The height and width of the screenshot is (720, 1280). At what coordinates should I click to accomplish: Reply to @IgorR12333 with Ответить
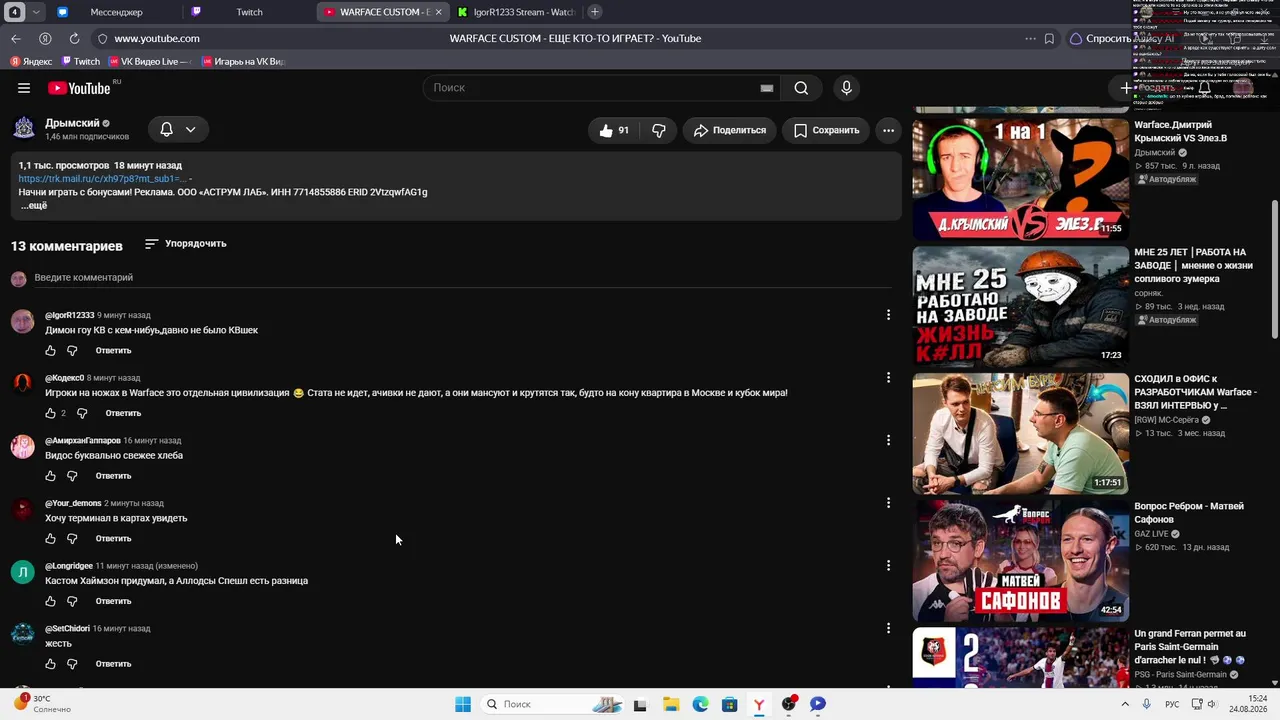(113, 351)
